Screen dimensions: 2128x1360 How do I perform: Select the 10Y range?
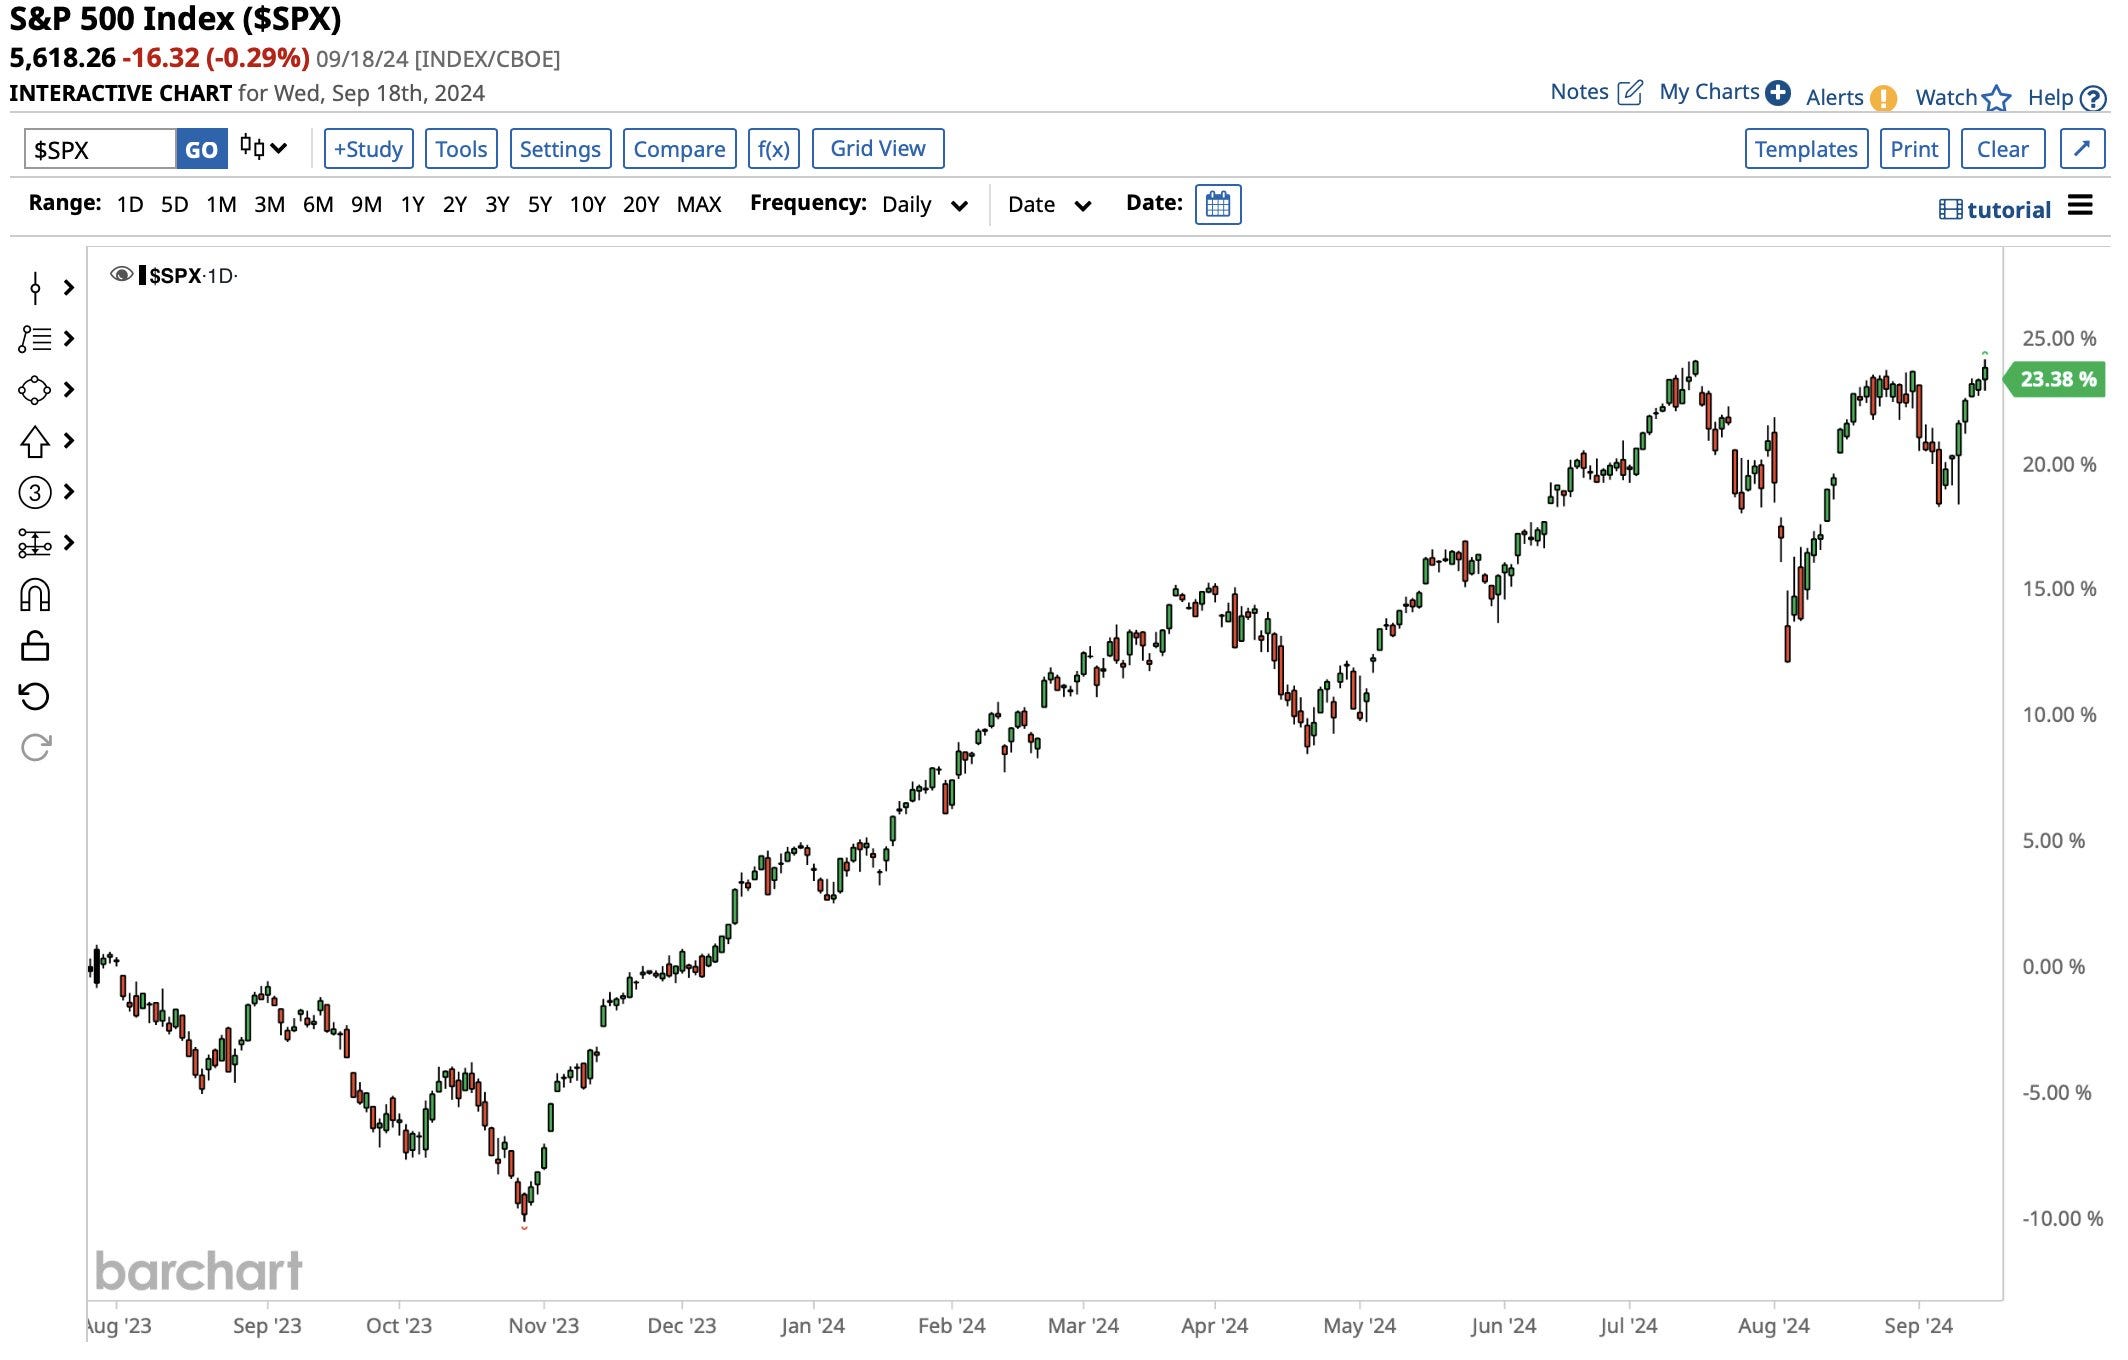(x=588, y=204)
